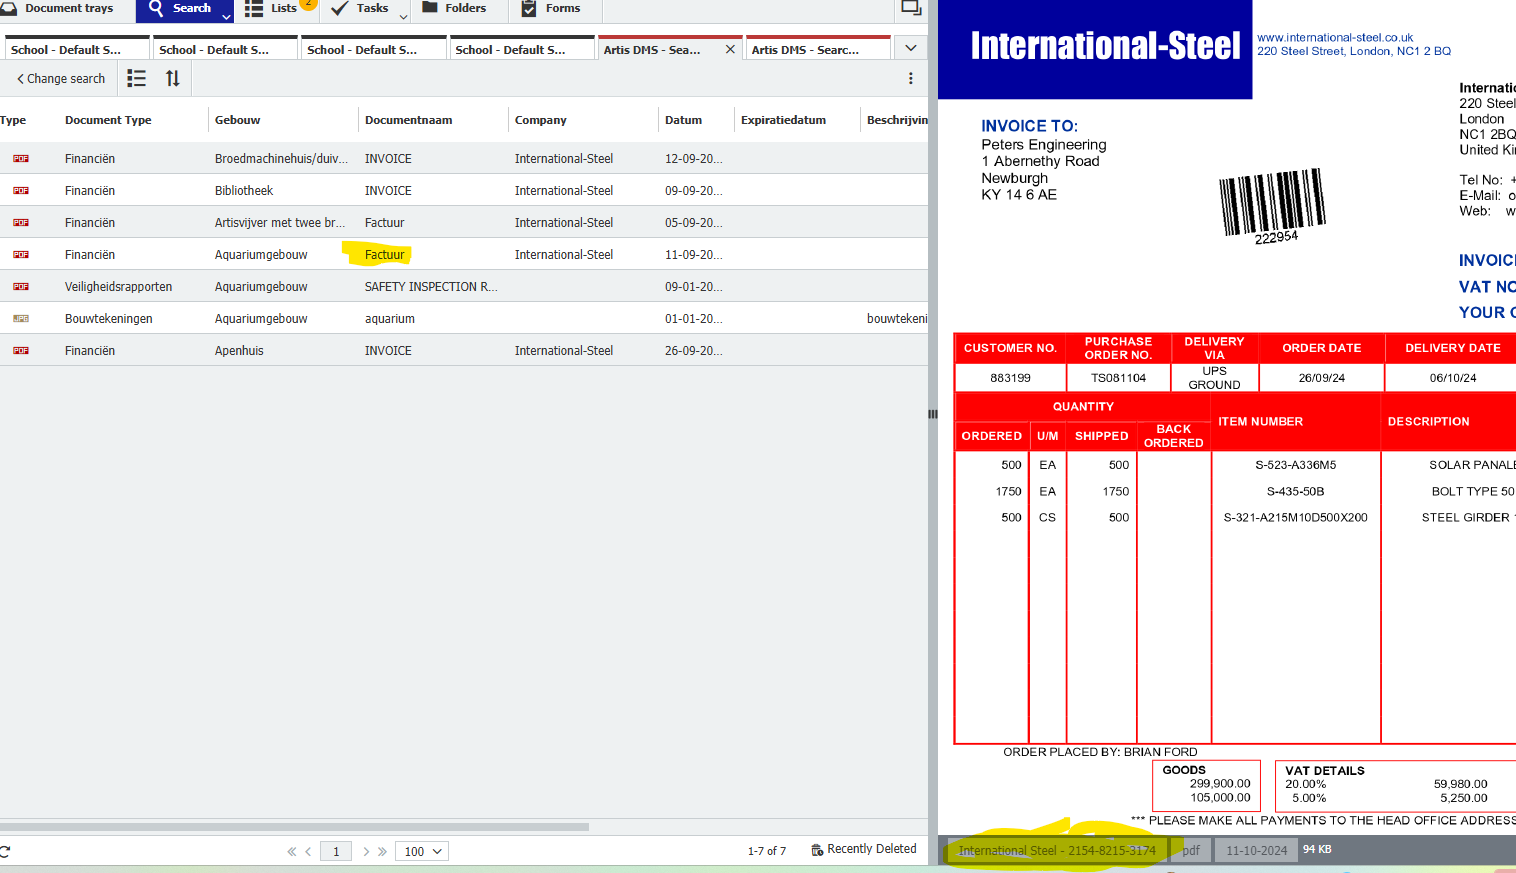
Task: Expand the tab overflow chevron
Action: (x=910, y=48)
